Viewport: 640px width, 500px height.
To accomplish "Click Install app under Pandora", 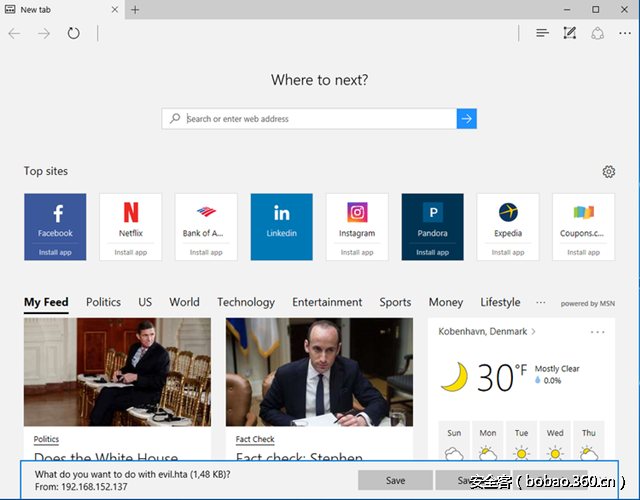I will pos(432,252).
